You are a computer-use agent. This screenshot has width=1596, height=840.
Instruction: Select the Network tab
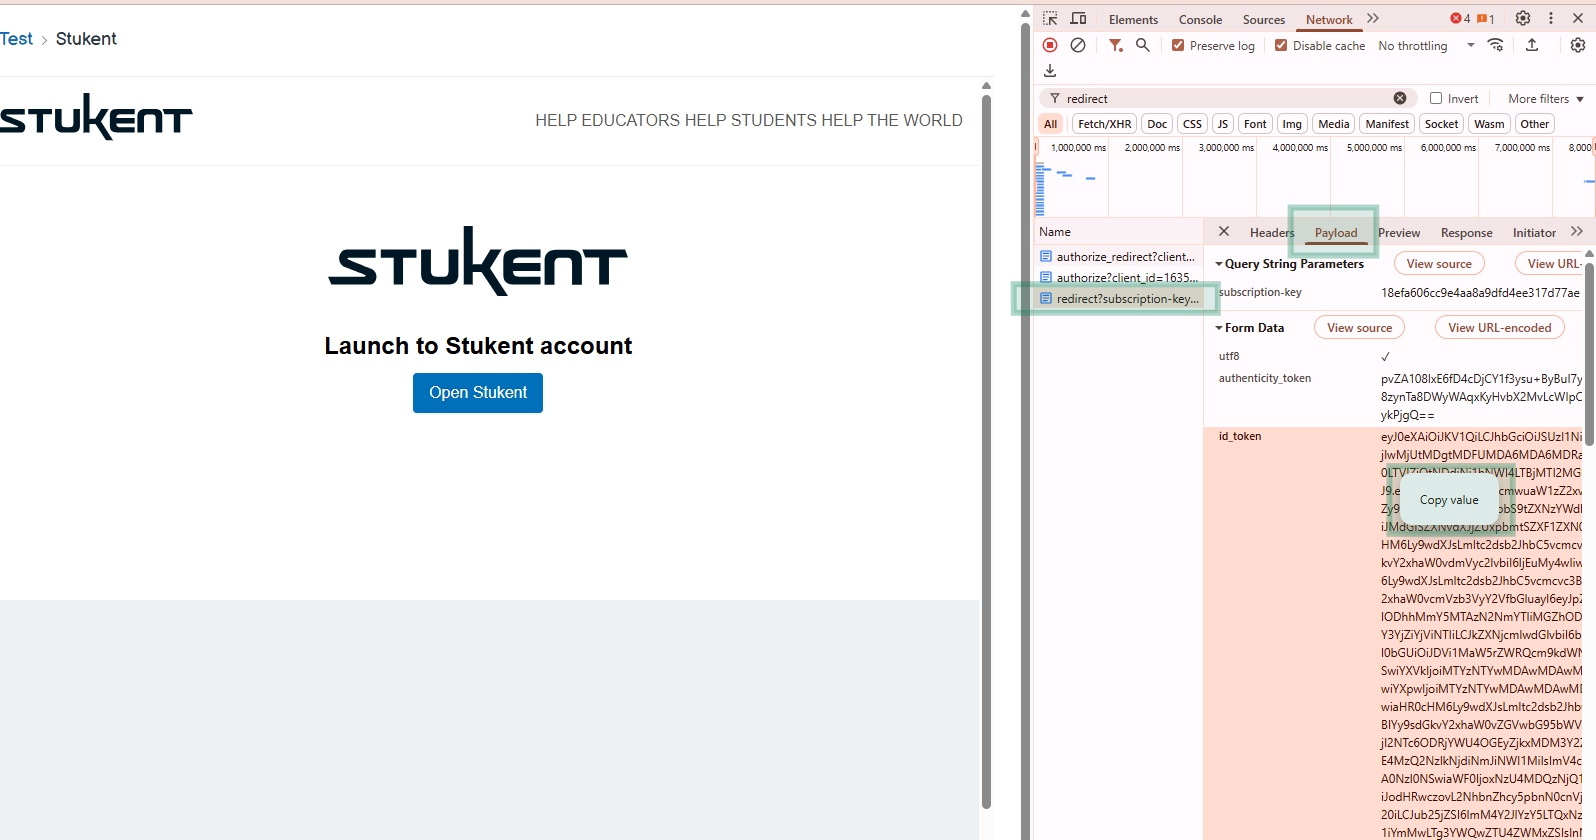(1329, 19)
